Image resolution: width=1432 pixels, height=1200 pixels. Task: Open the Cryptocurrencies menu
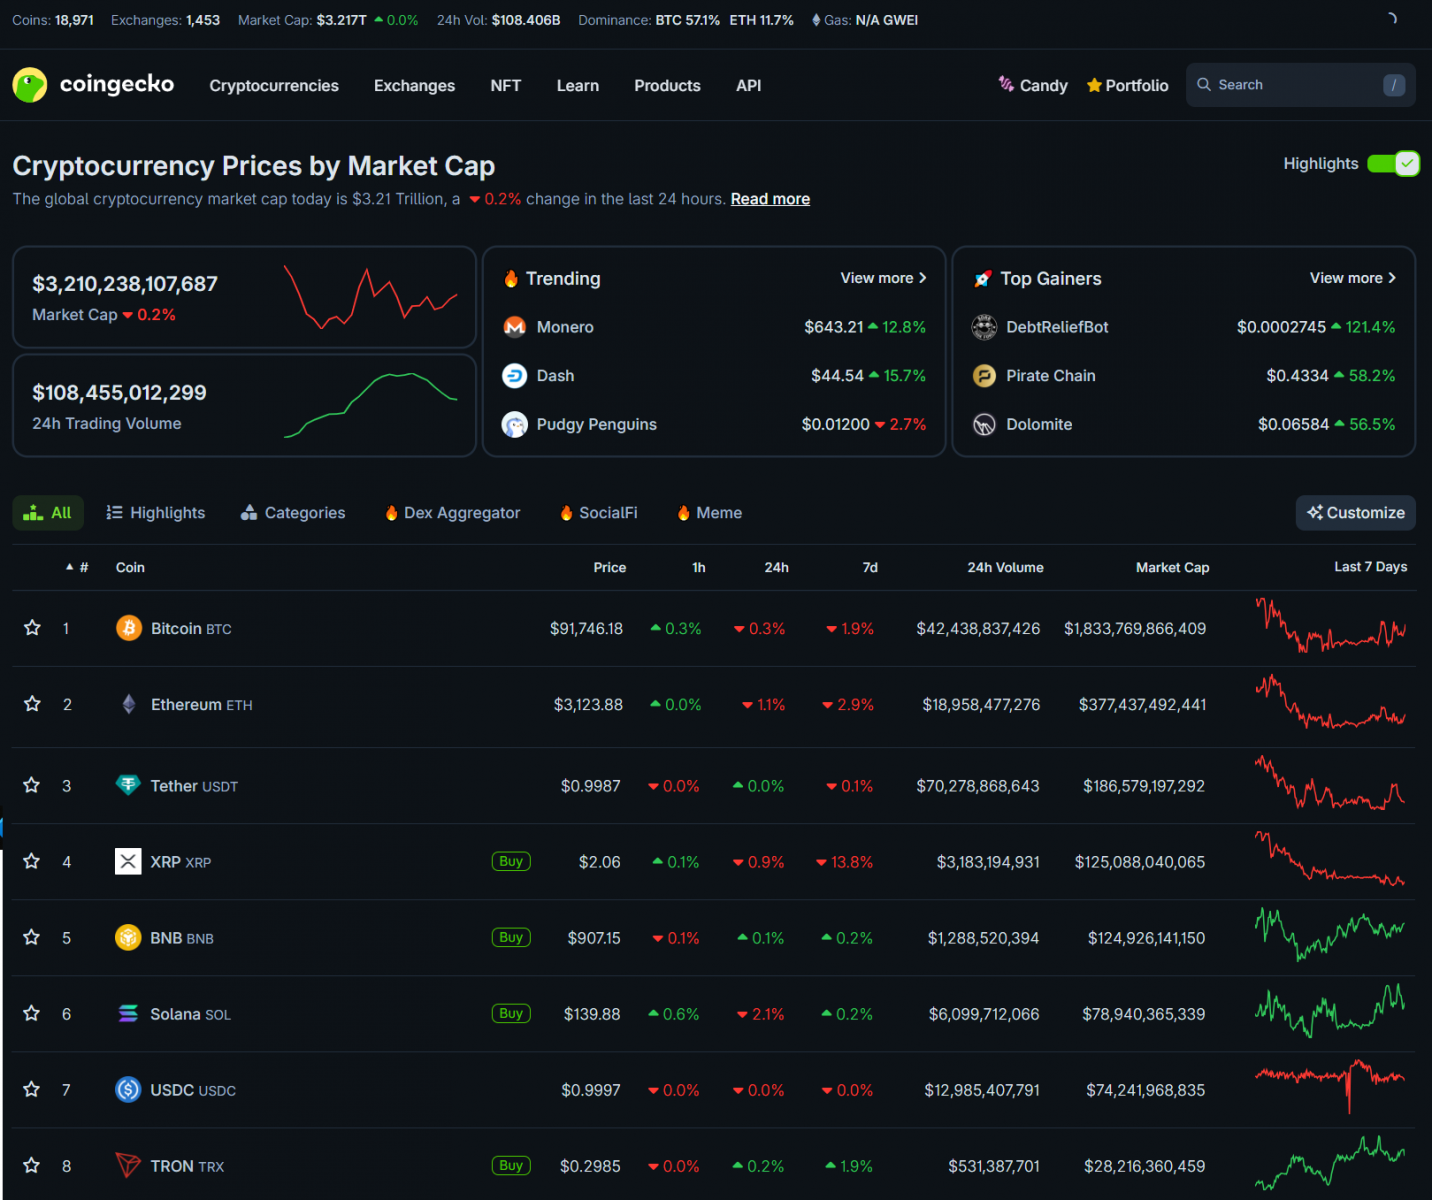(x=274, y=86)
